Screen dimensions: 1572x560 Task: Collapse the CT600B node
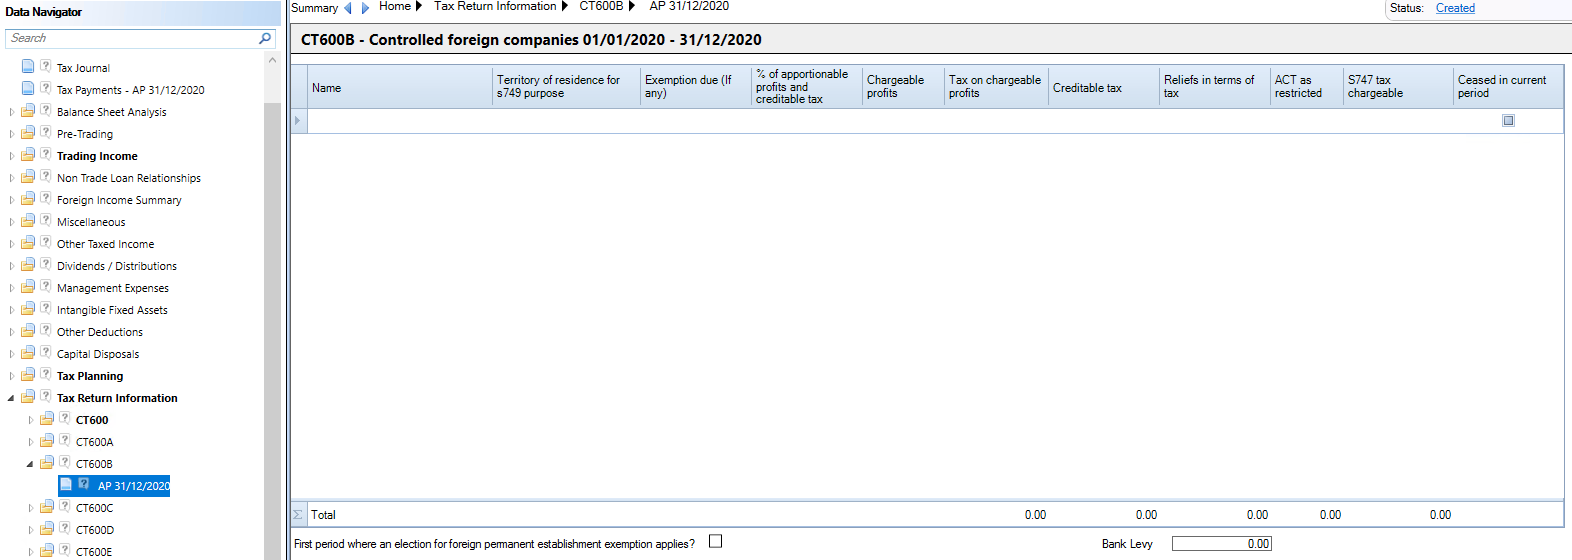(30, 464)
